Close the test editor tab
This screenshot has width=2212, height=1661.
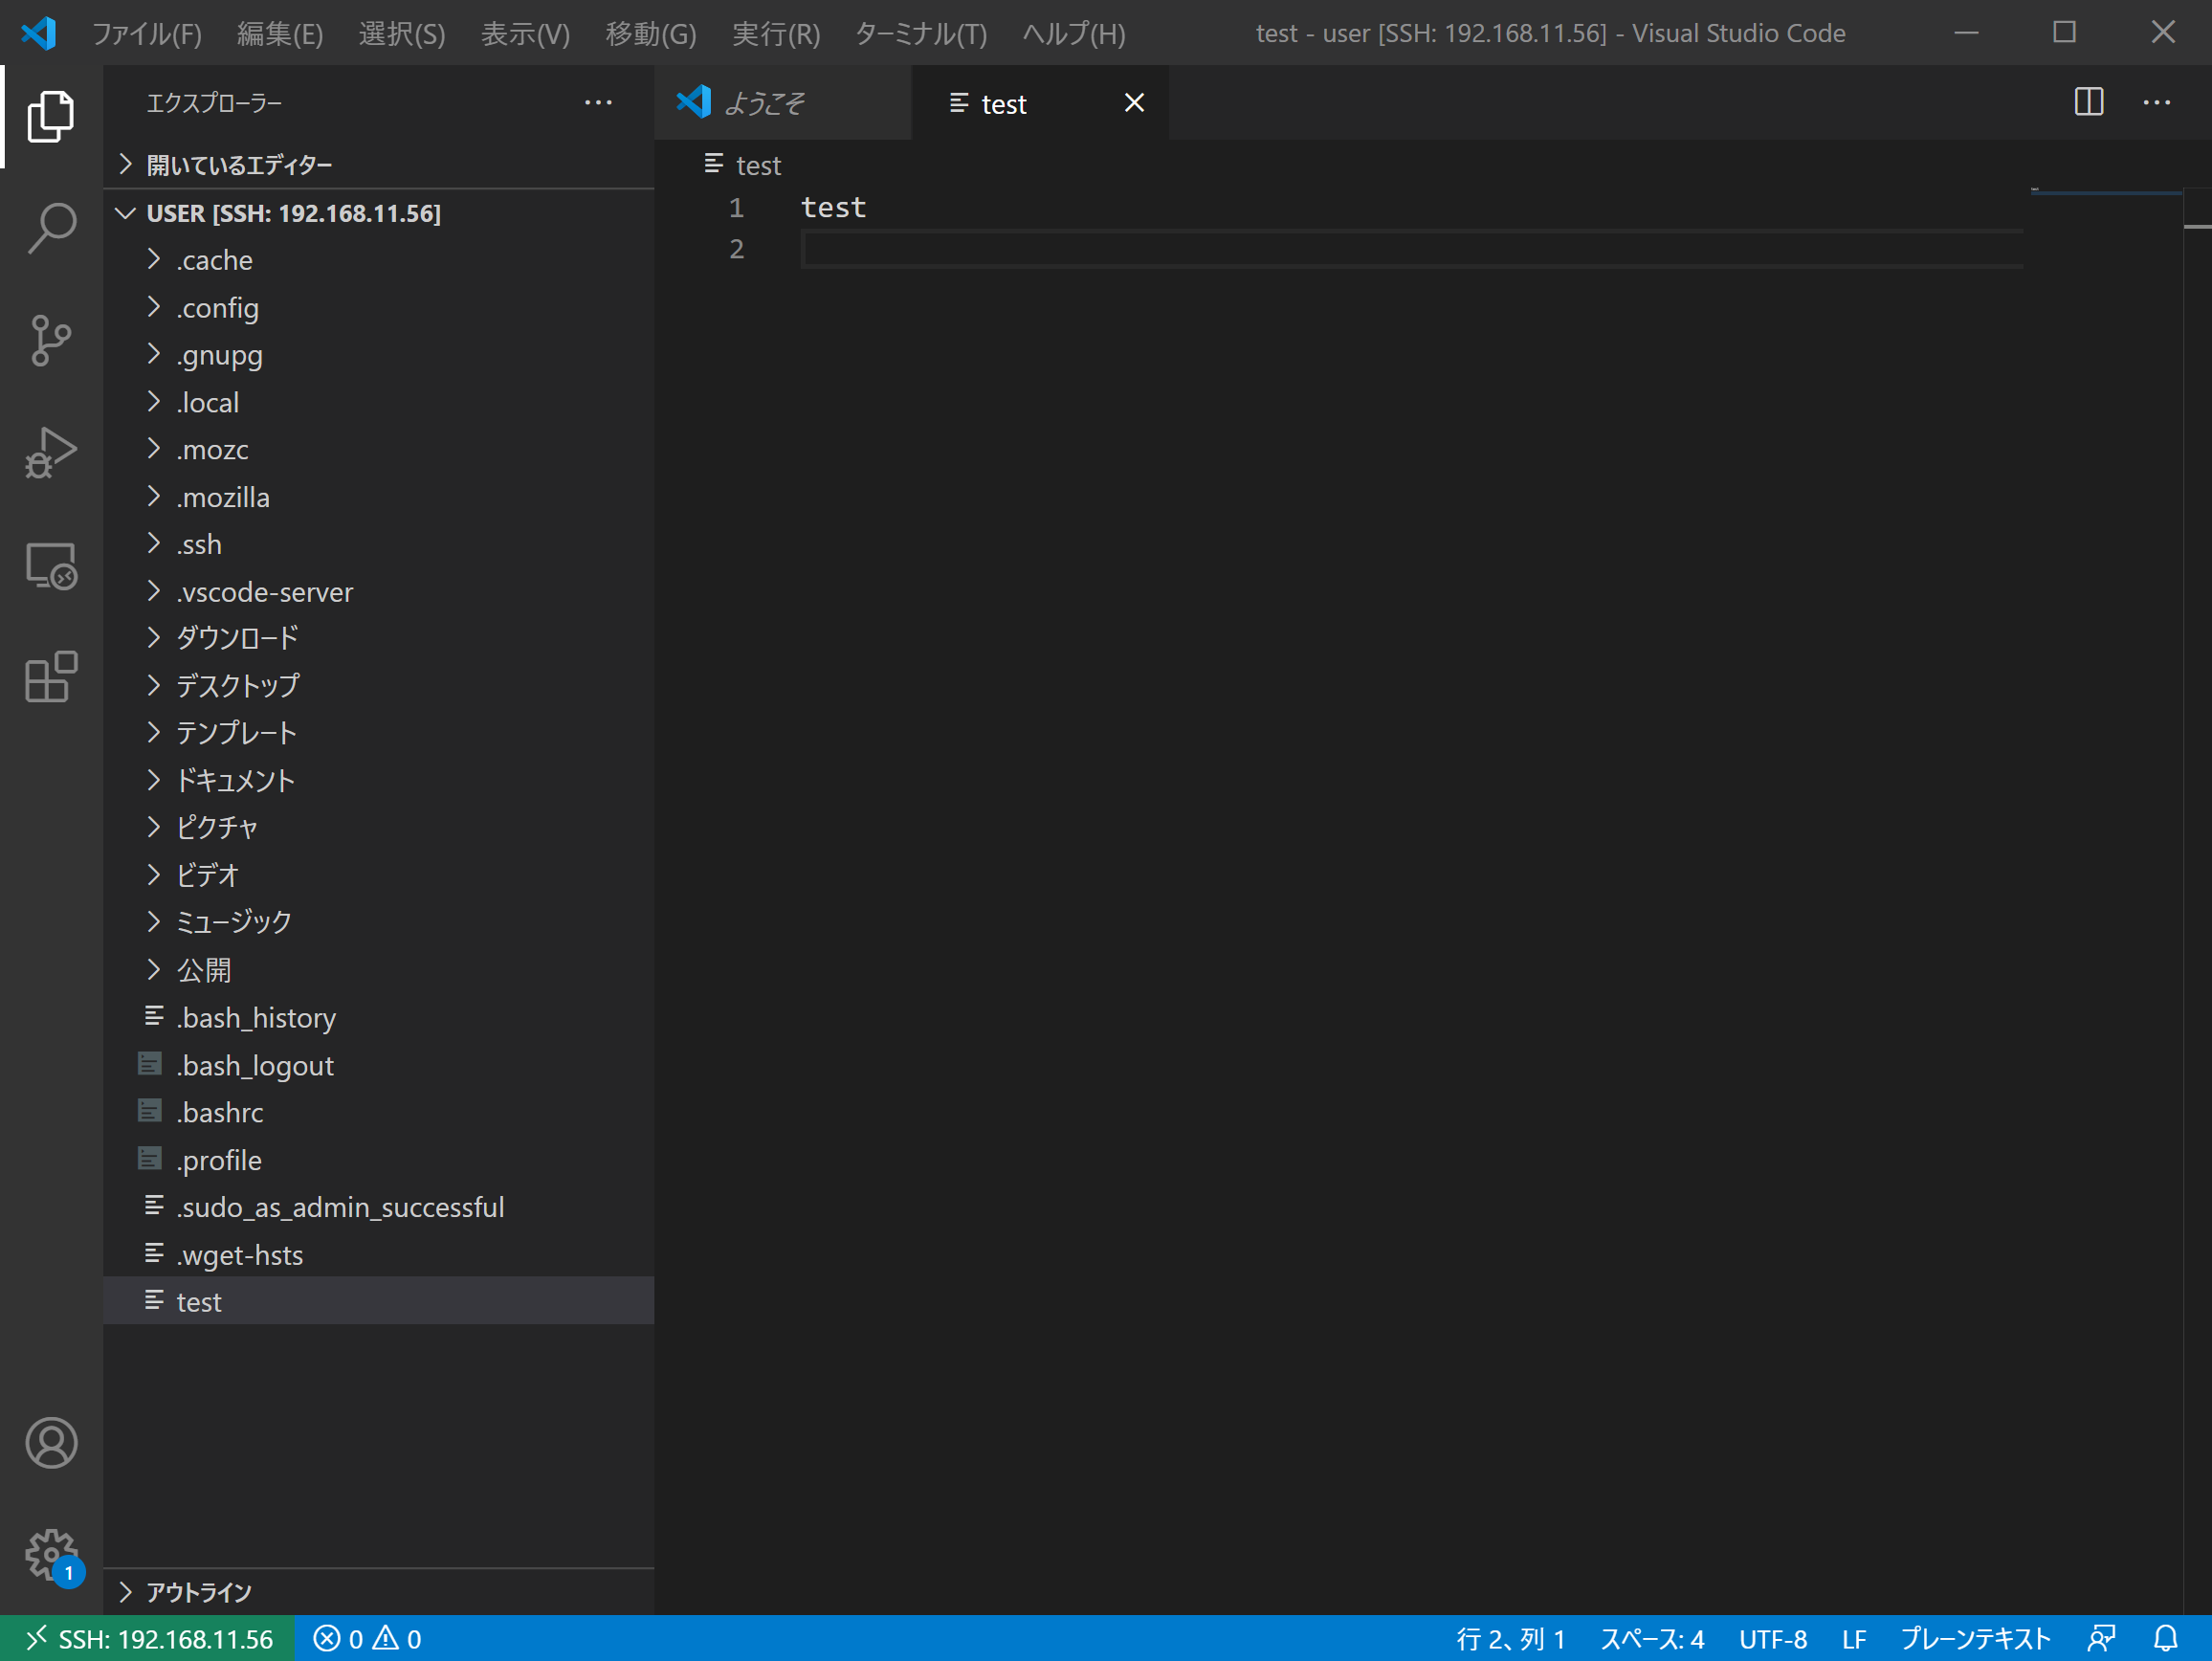click(x=1133, y=103)
